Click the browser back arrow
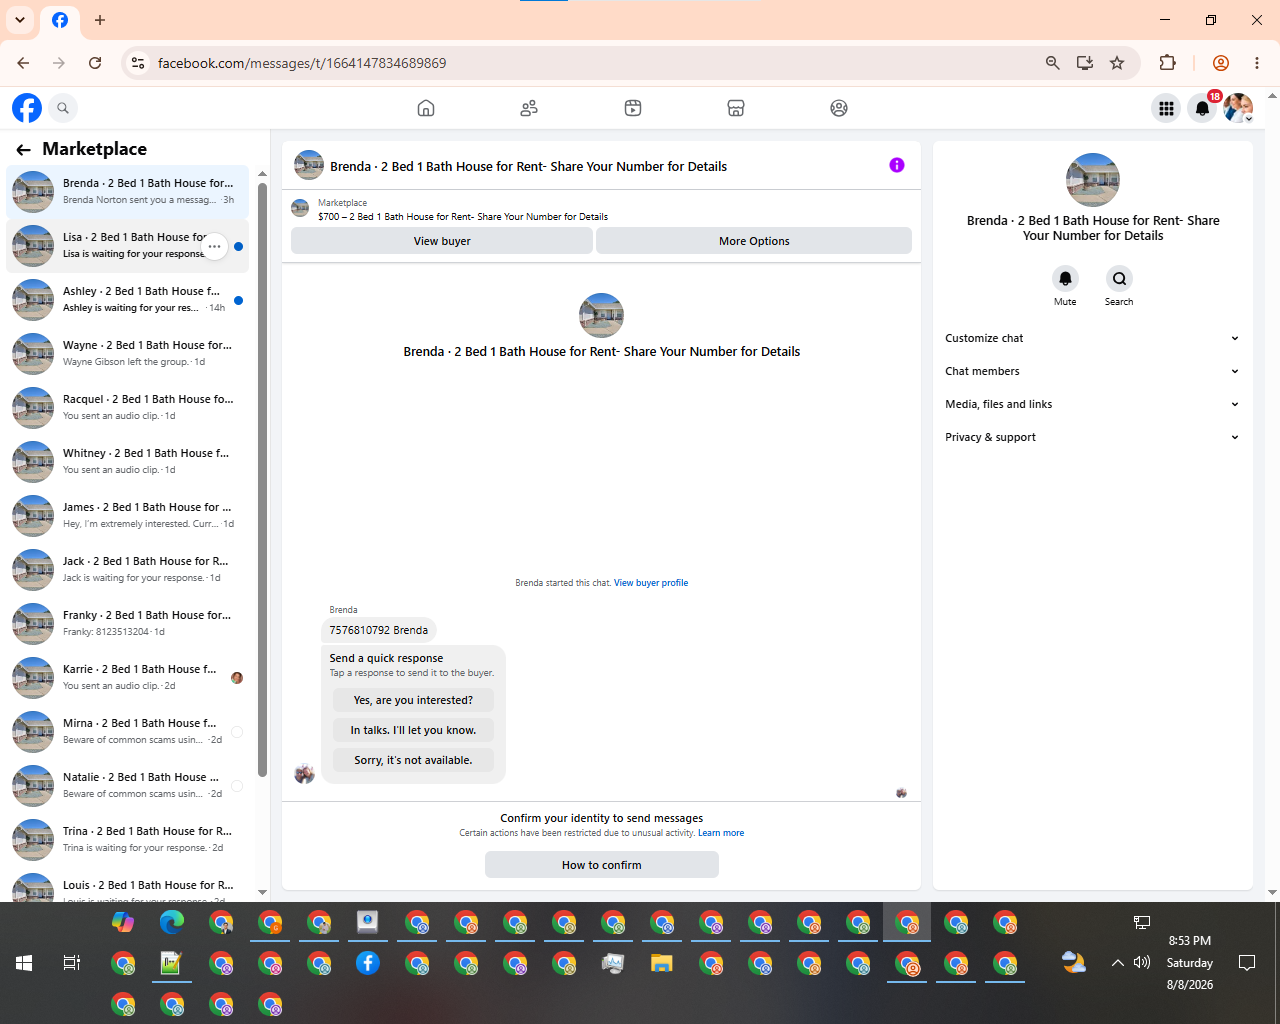Screen dimensions: 1280x1024 23,63
